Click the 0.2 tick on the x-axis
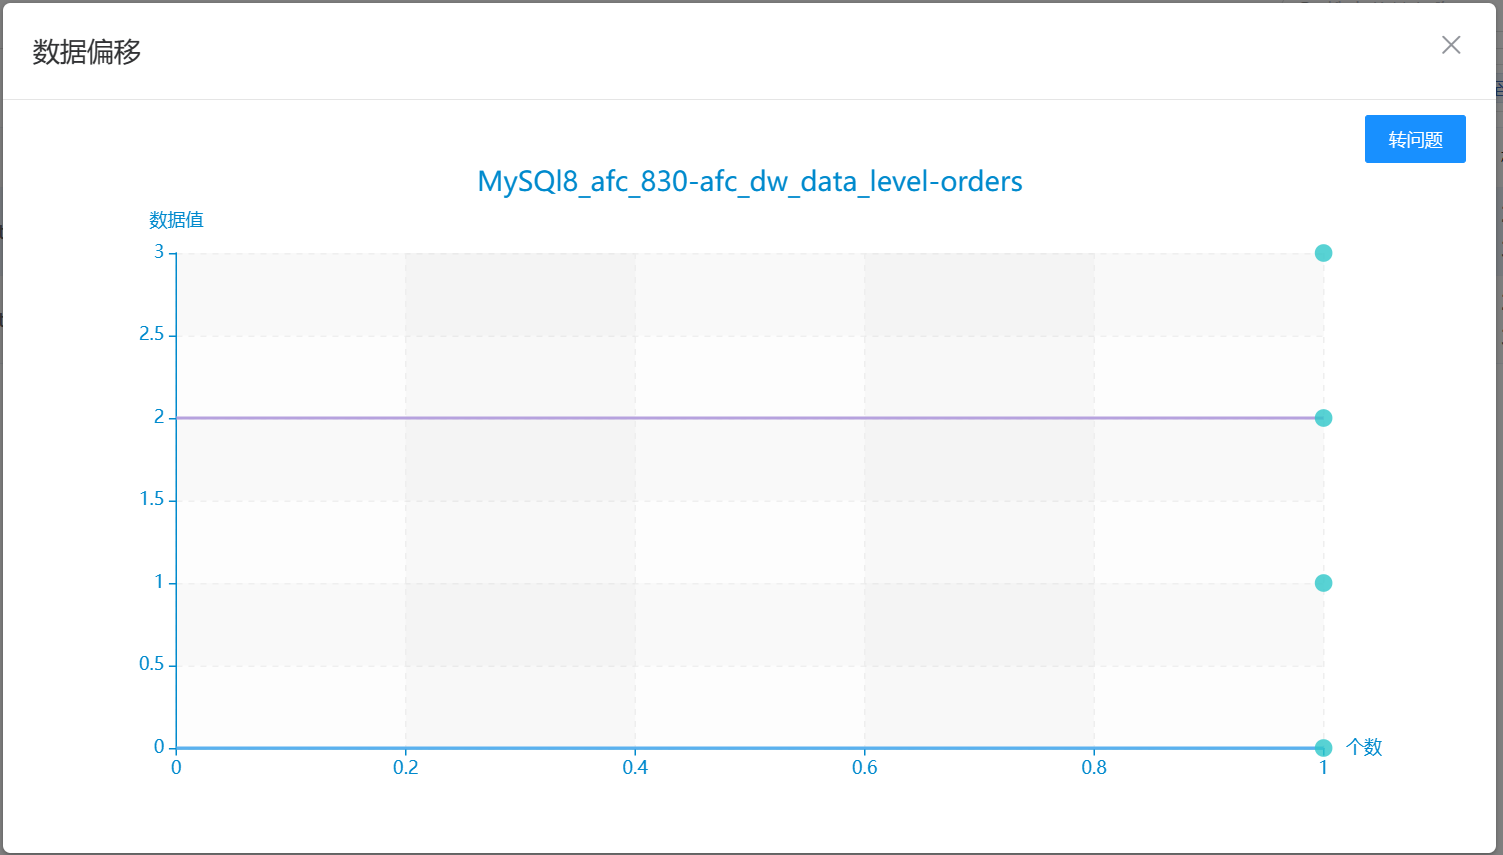The image size is (1503, 855). pos(406,768)
